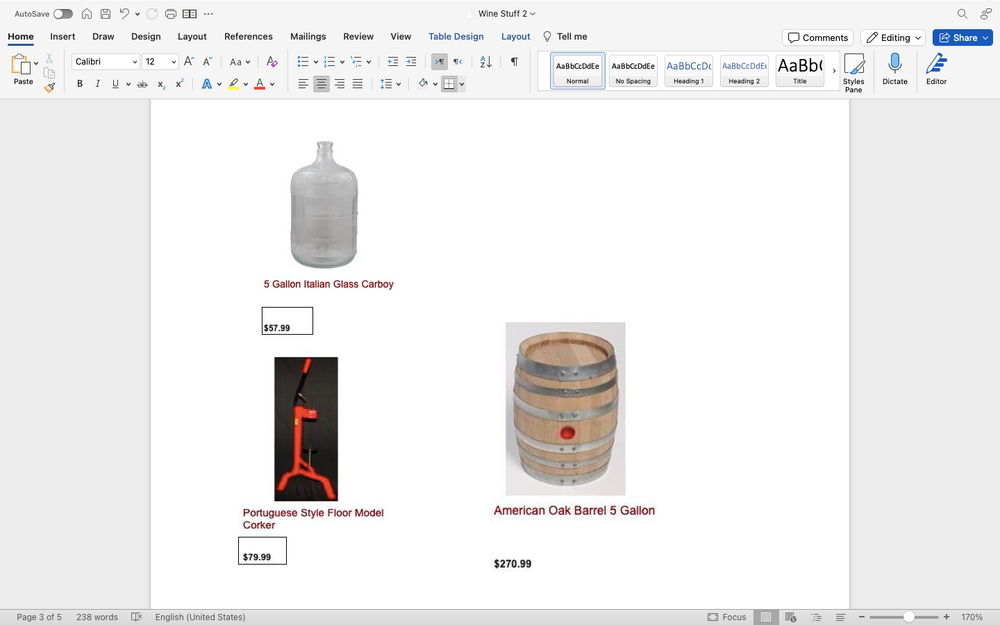Click the American Oak Barrel image
1000x625 pixels.
(x=565, y=408)
